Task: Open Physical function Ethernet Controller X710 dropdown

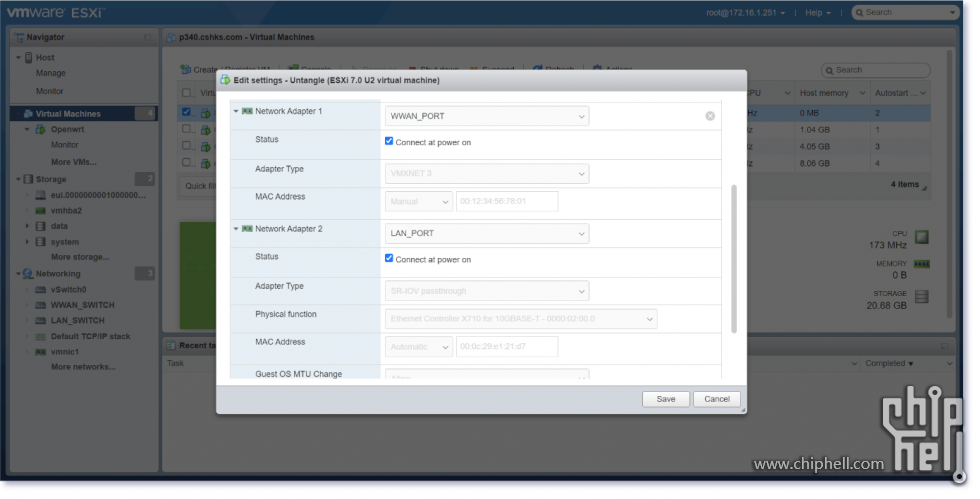Action: point(521,319)
